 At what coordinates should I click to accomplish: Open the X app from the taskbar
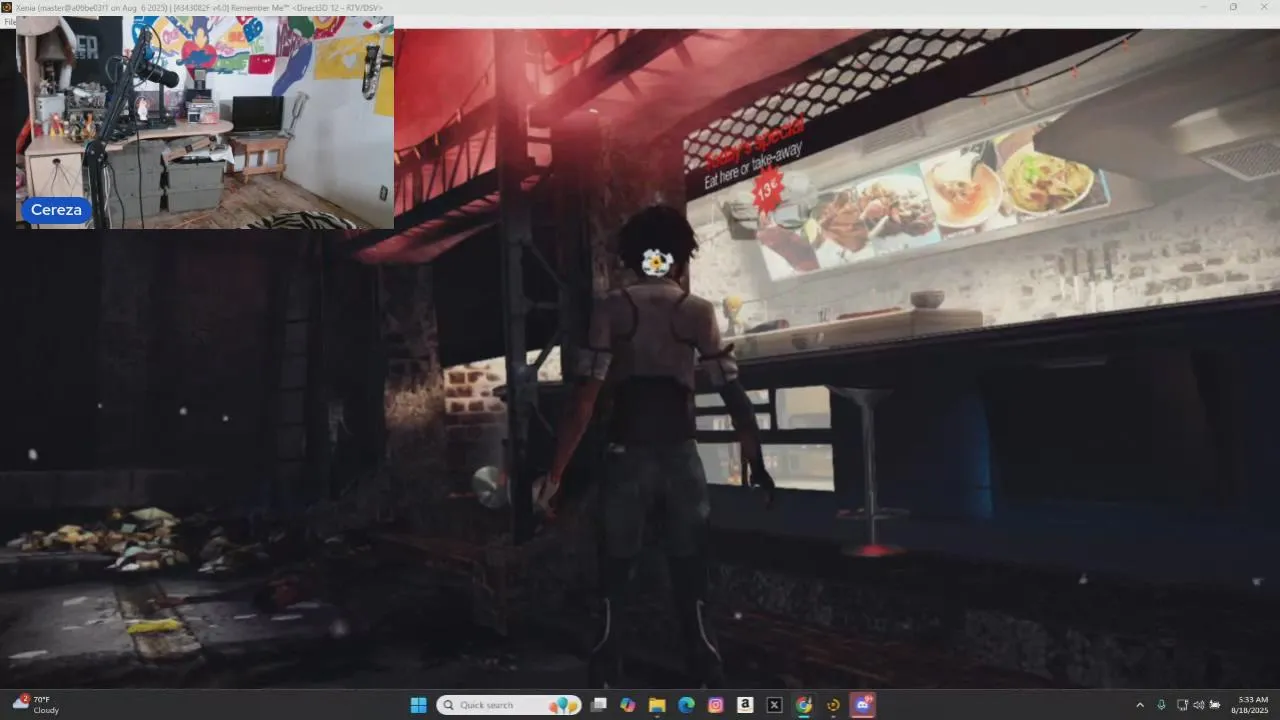click(x=774, y=705)
